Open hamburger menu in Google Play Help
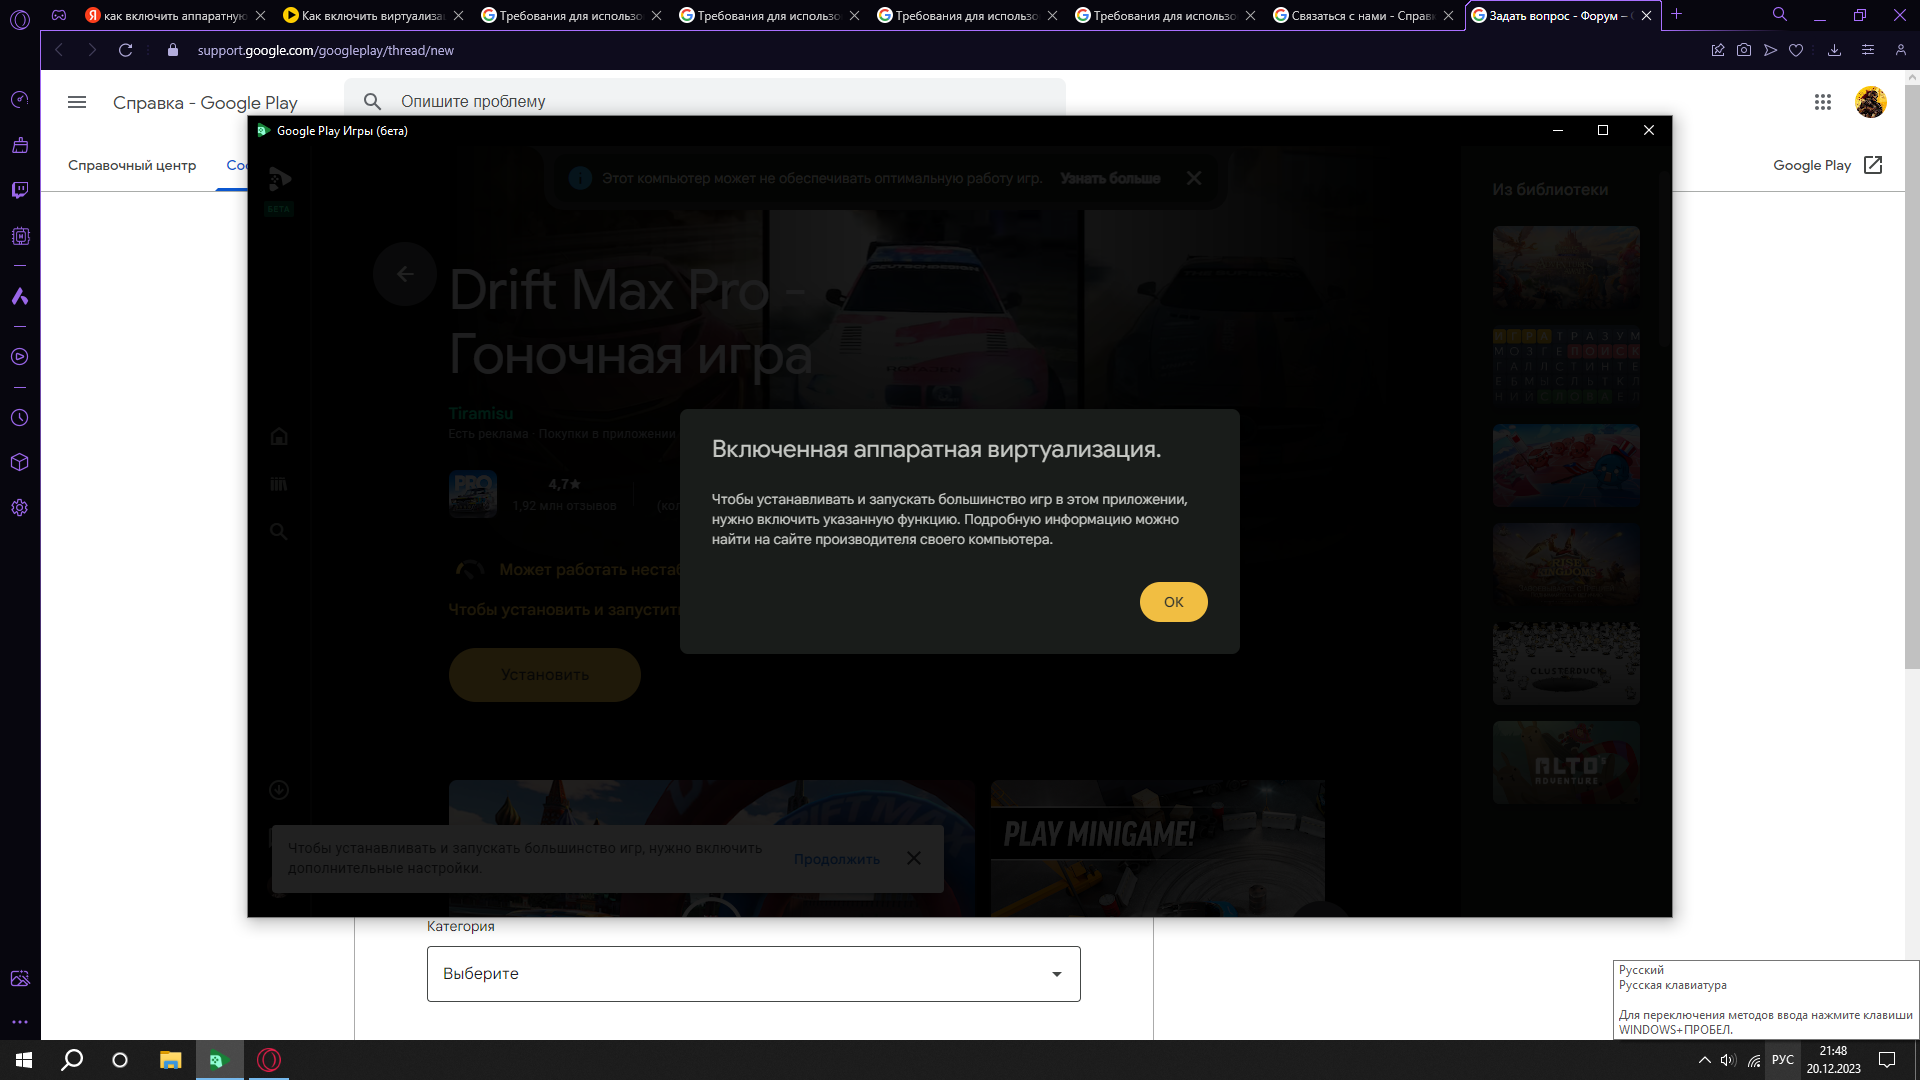 click(77, 102)
